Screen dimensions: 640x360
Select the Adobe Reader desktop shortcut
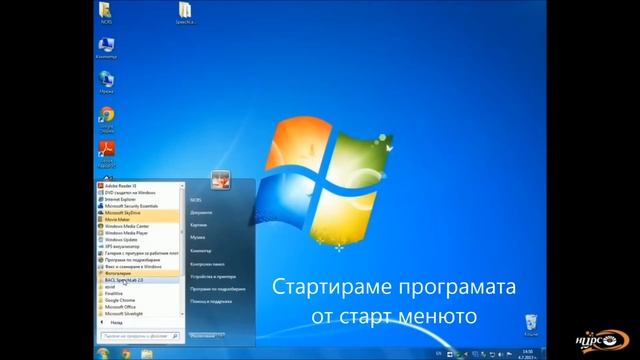(x=107, y=154)
